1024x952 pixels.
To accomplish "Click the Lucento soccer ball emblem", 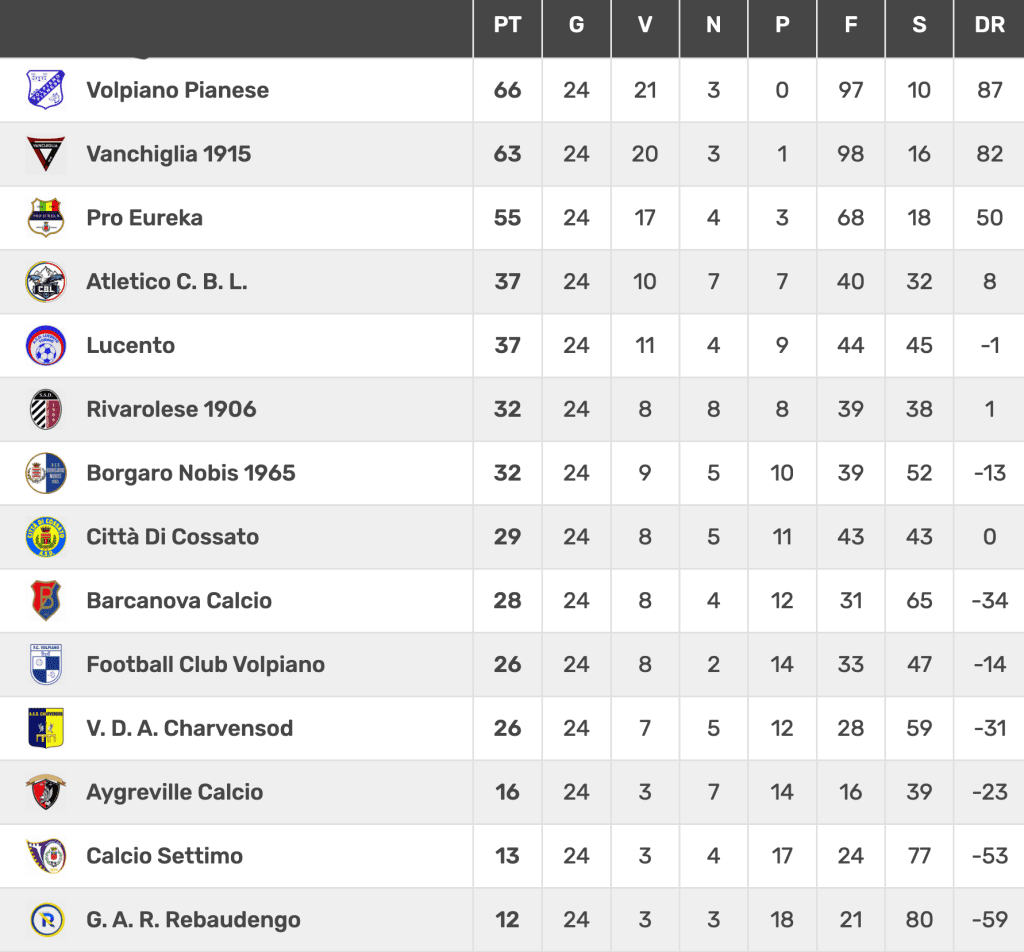I will click(46, 345).
